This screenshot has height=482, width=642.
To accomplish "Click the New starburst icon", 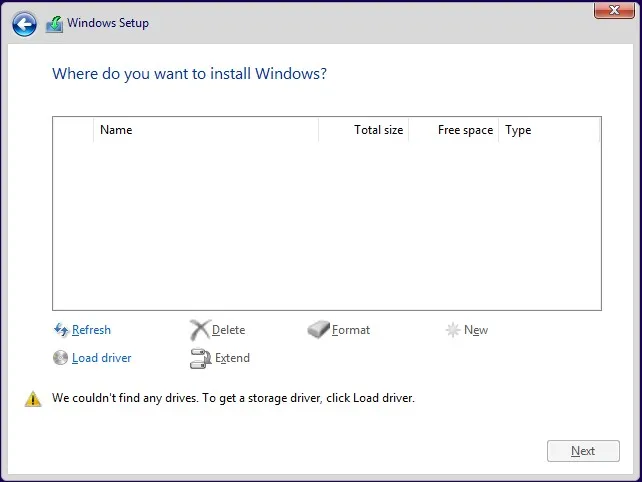I will coord(453,330).
